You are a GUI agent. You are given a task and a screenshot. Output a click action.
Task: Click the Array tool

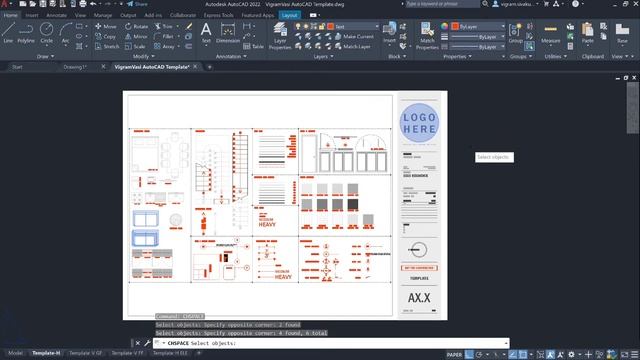pyautogui.click(x=164, y=47)
